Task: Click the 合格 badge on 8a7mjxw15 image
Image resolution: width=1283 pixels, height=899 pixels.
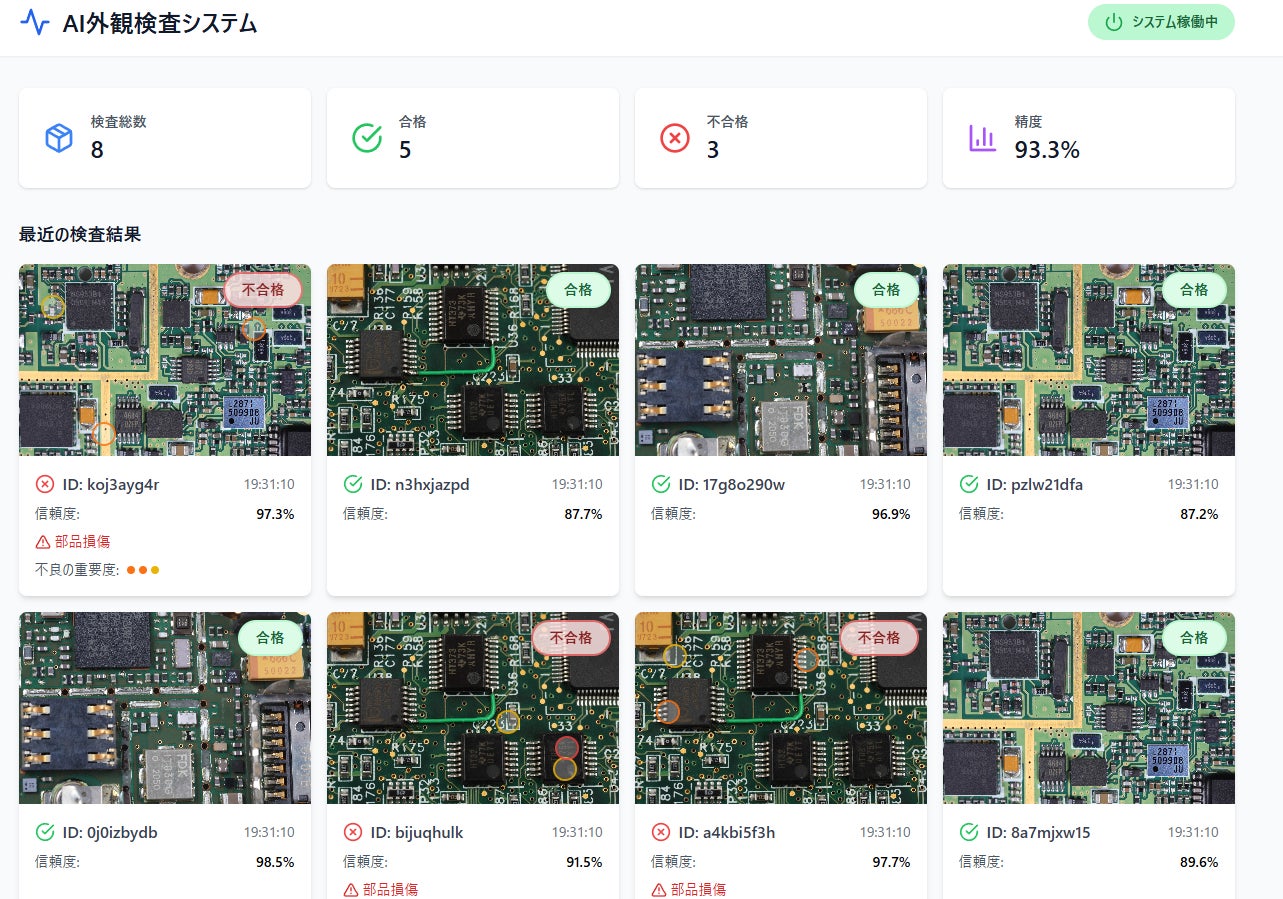Action: click(1194, 638)
